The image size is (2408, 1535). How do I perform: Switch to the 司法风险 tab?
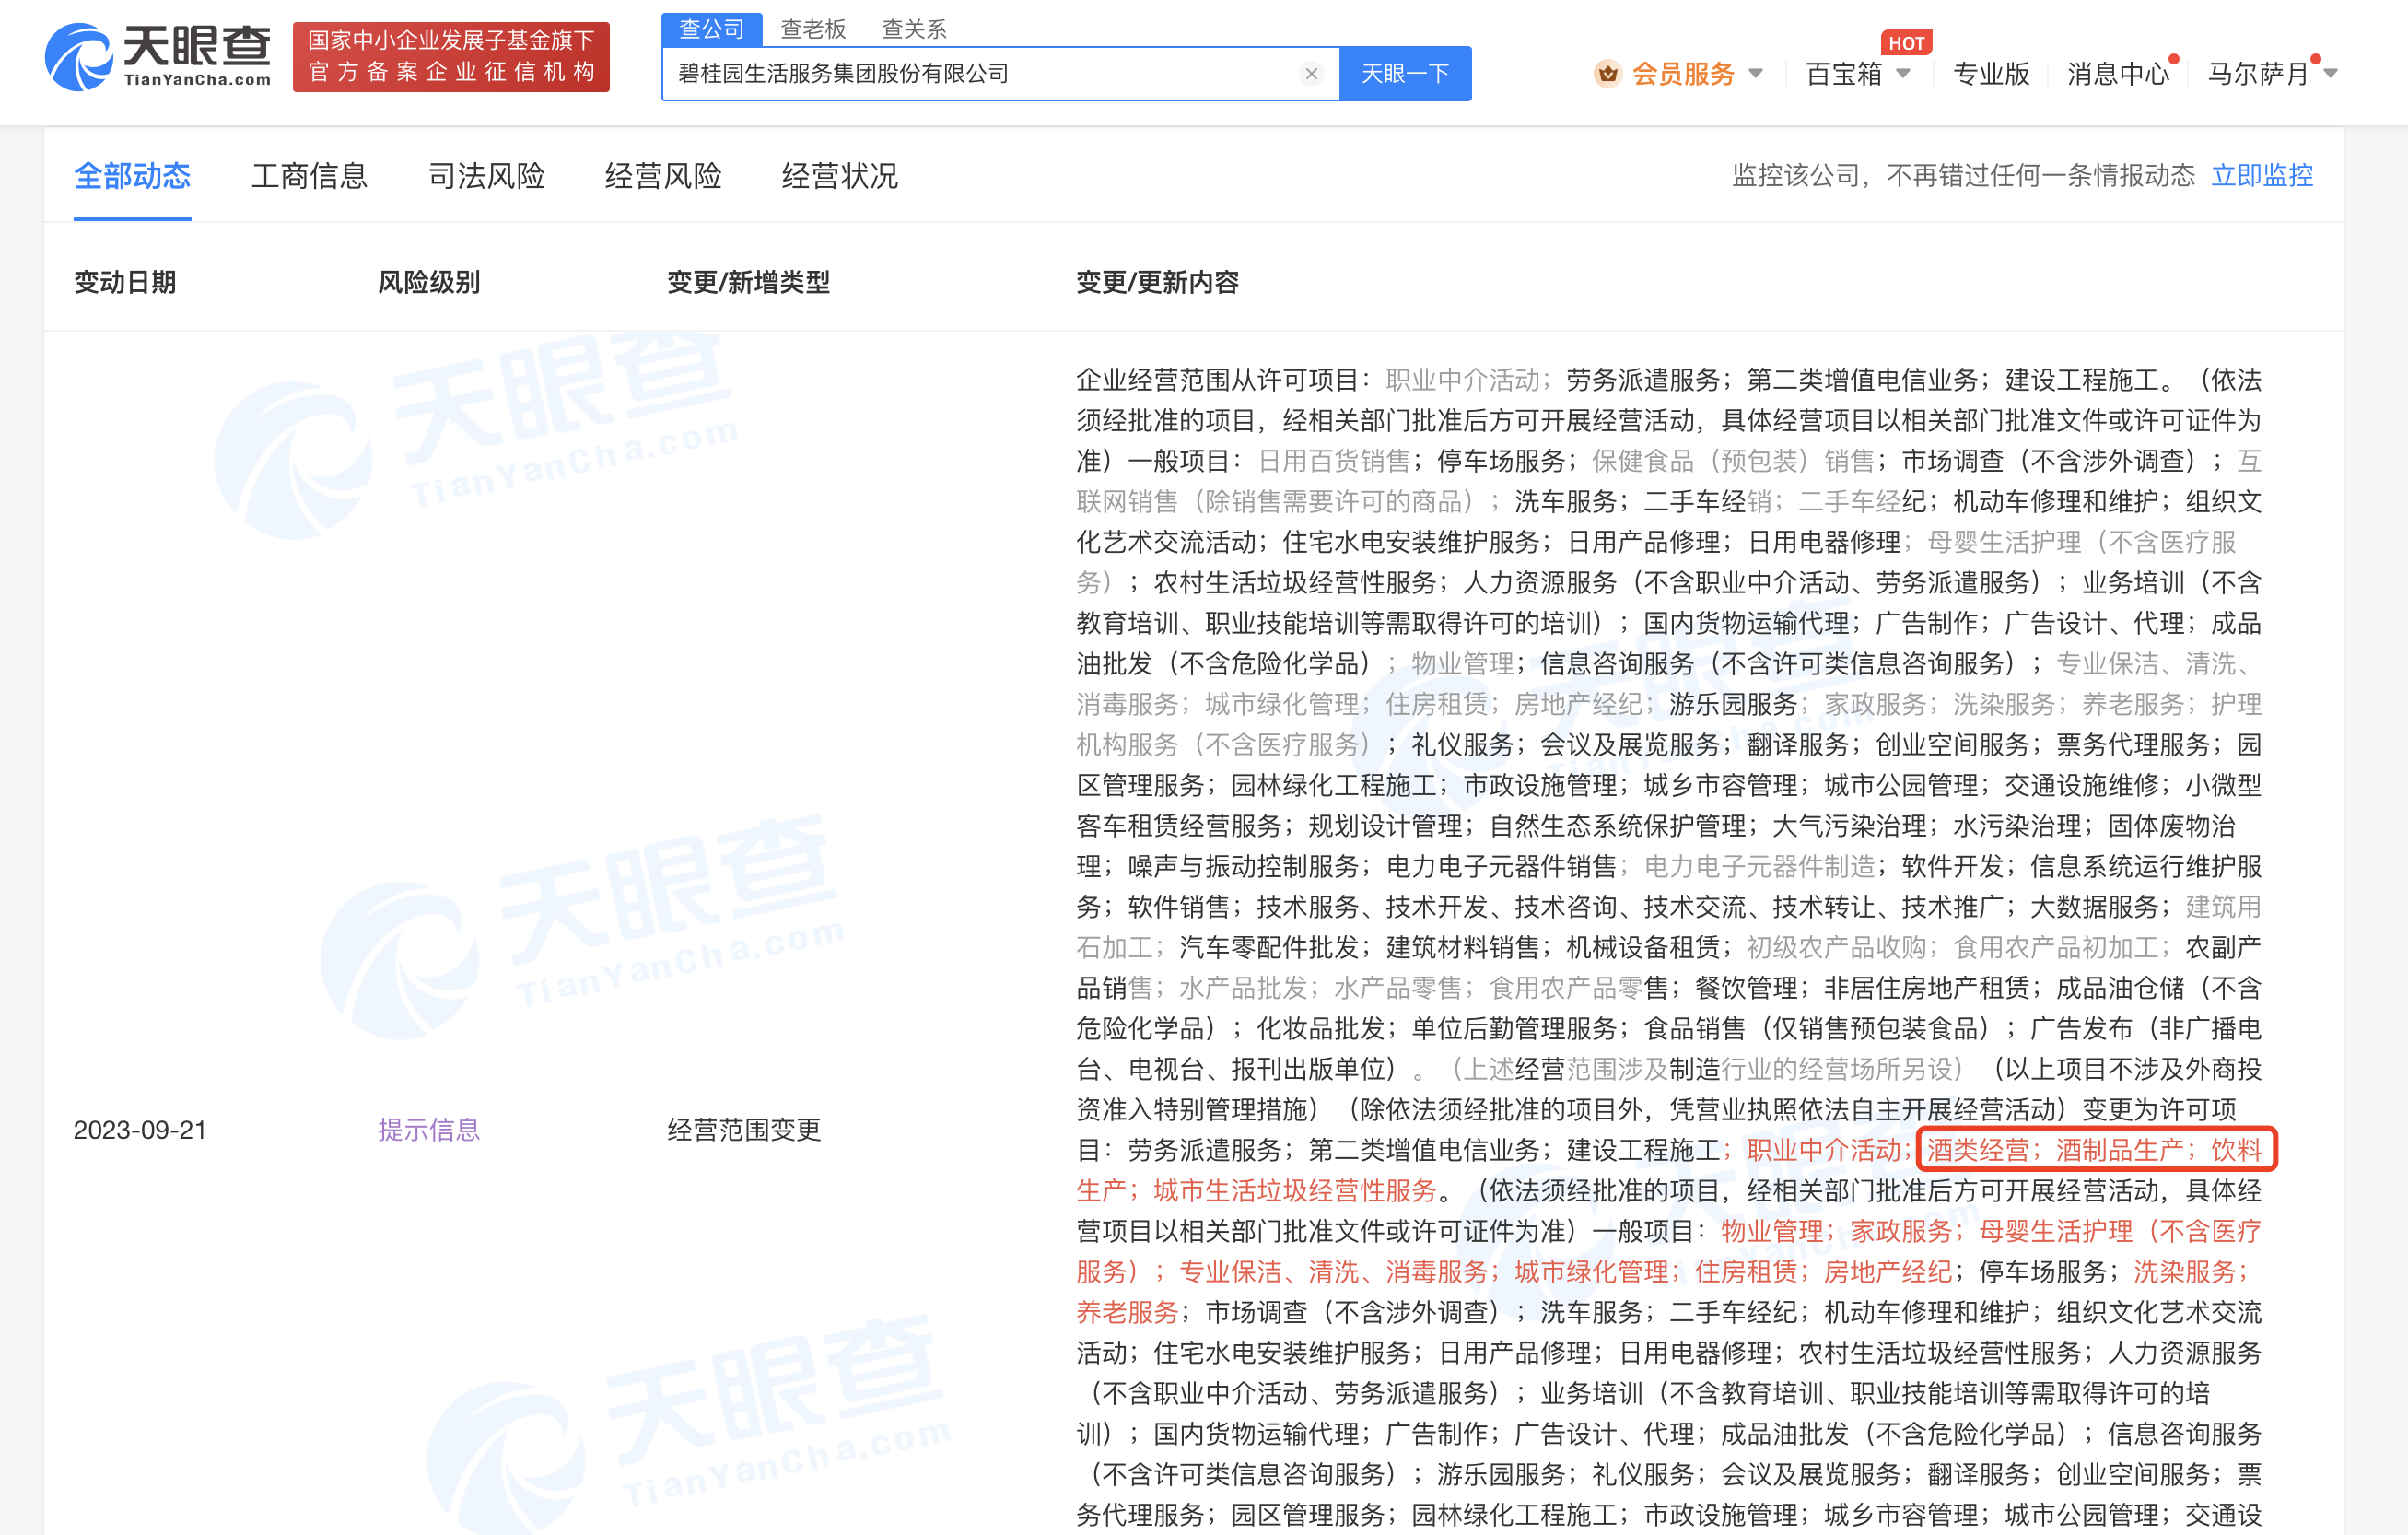486,176
